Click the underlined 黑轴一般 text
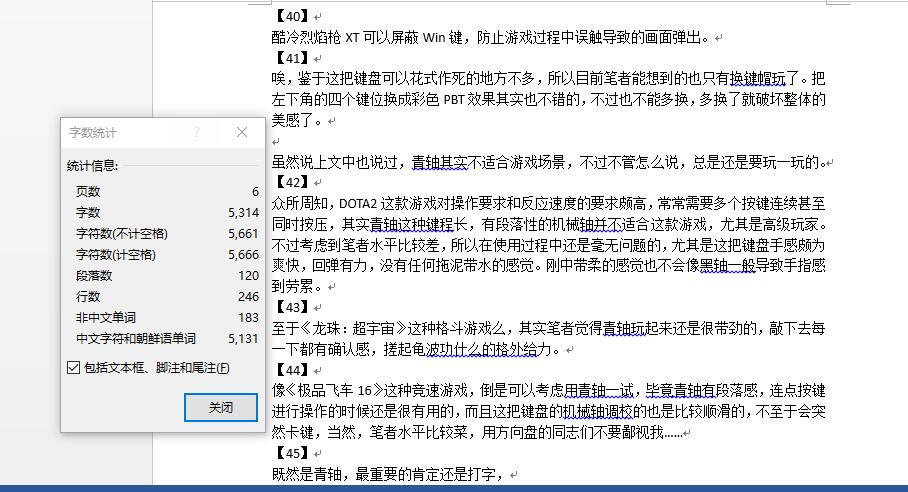Viewport: 908px width, 492px height. coord(728,266)
